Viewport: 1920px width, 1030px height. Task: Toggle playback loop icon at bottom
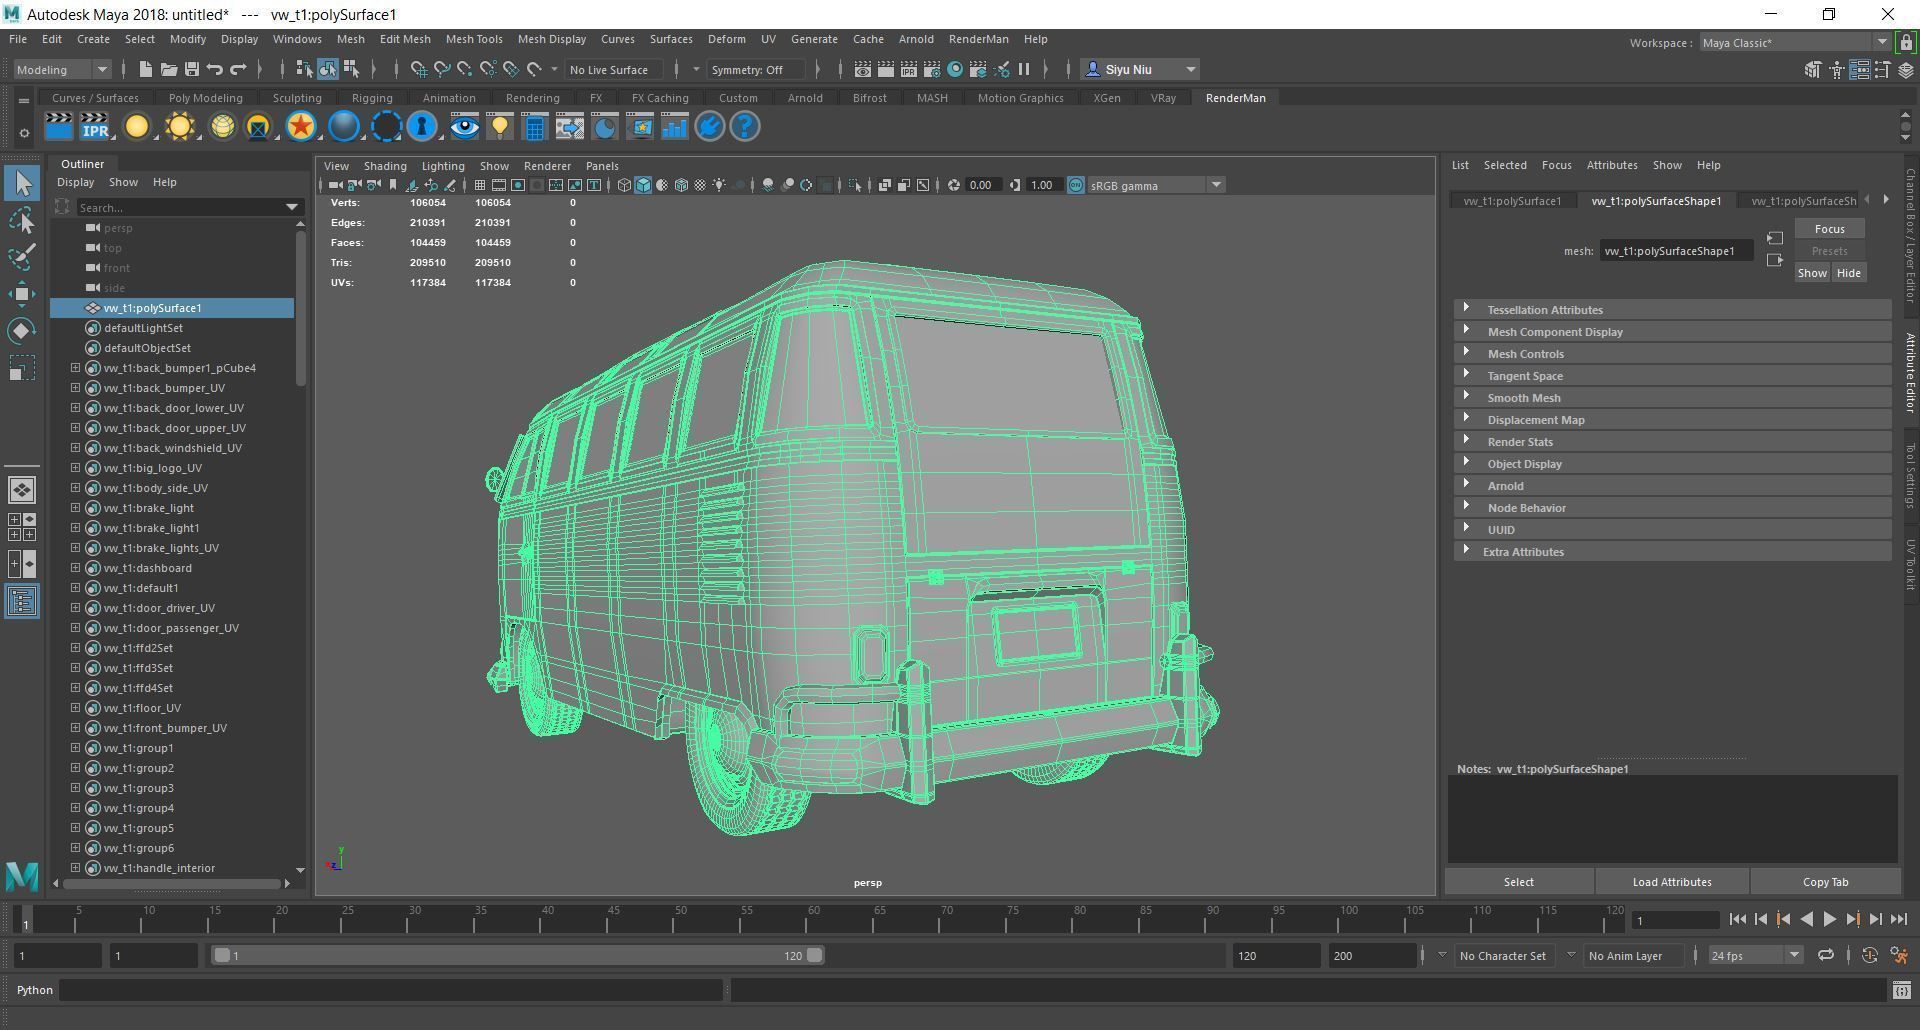coord(1826,956)
